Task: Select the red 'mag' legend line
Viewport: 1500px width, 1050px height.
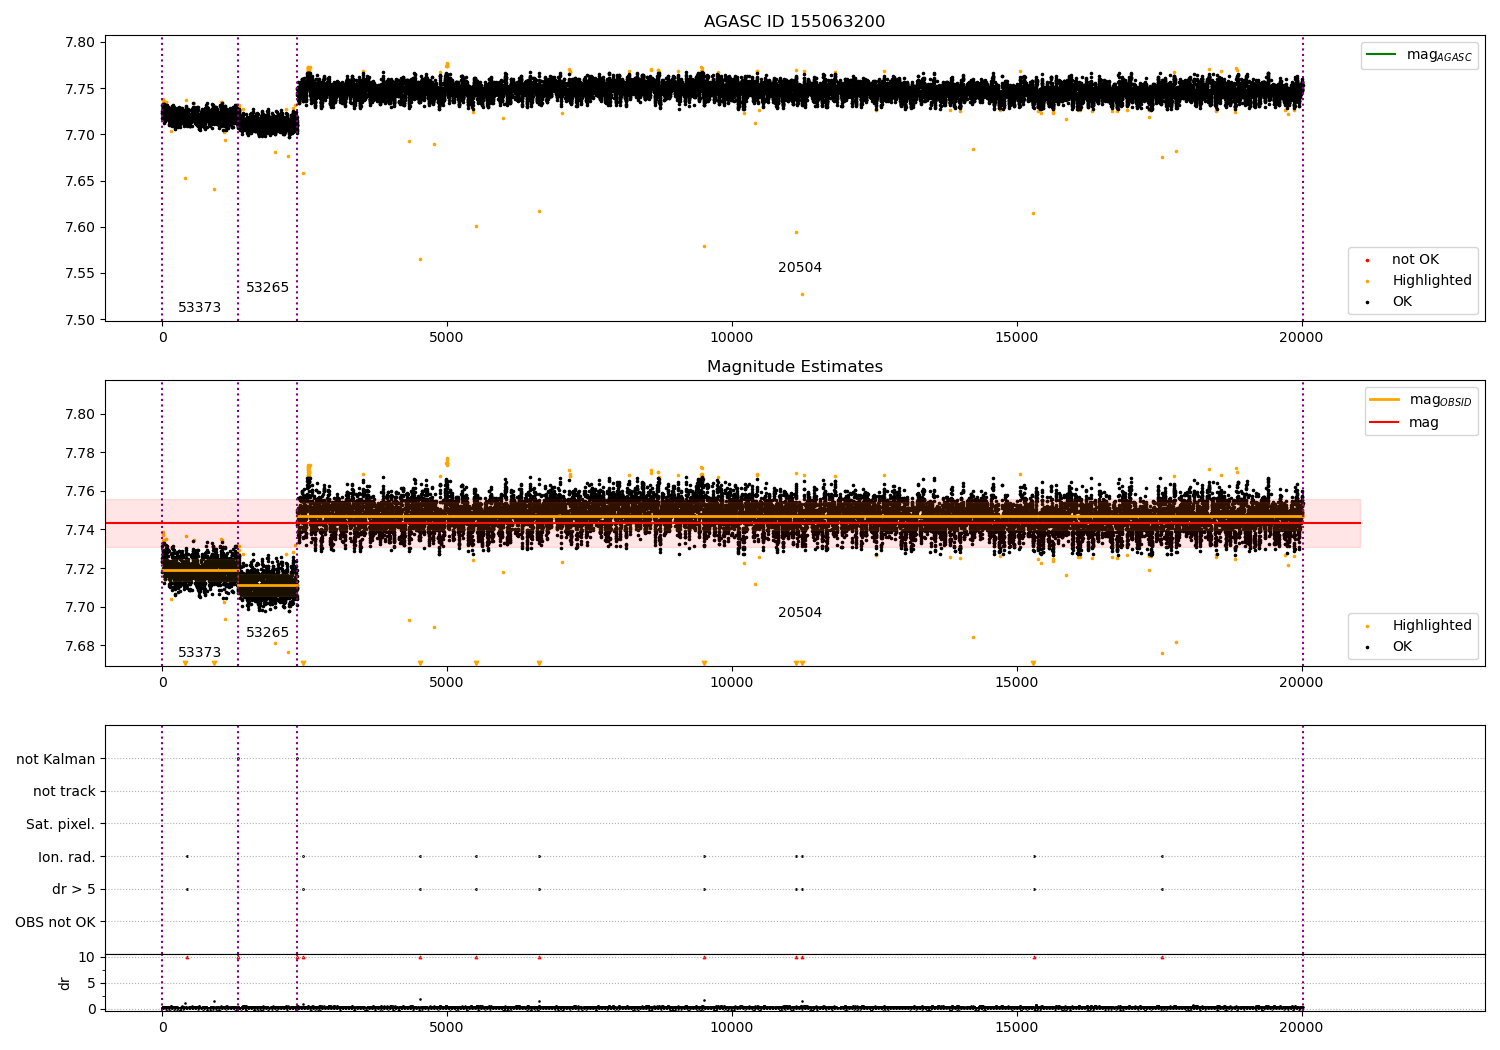Action: [x=1385, y=422]
